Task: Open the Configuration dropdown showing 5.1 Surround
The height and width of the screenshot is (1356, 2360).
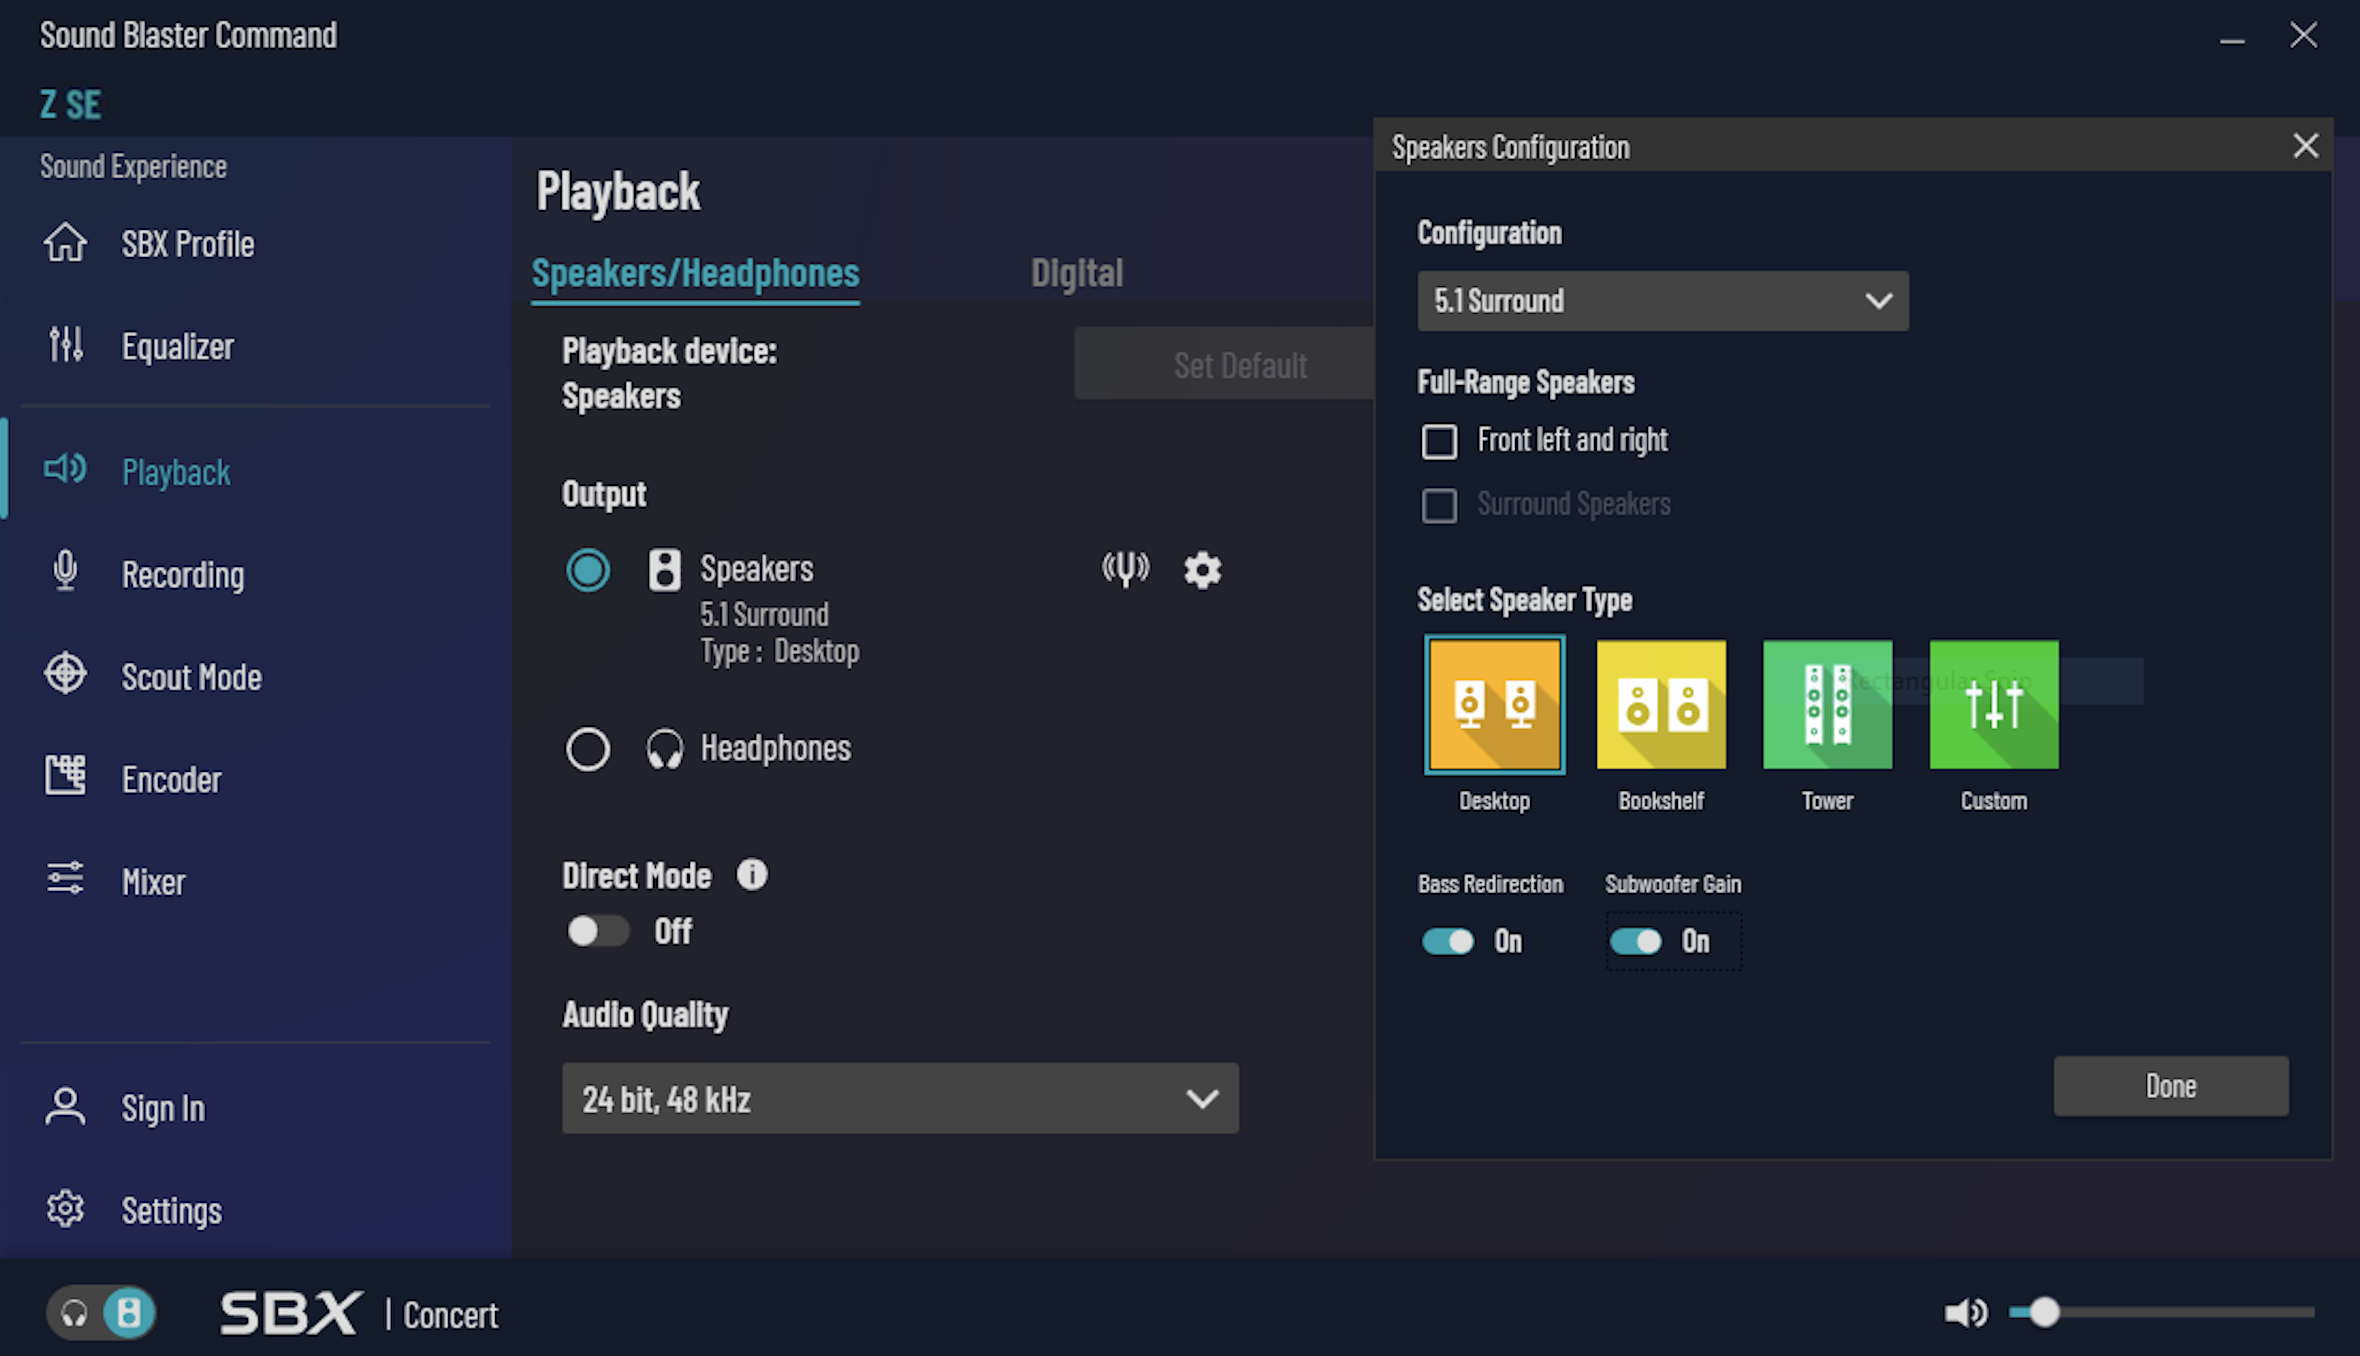Action: click(1662, 300)
